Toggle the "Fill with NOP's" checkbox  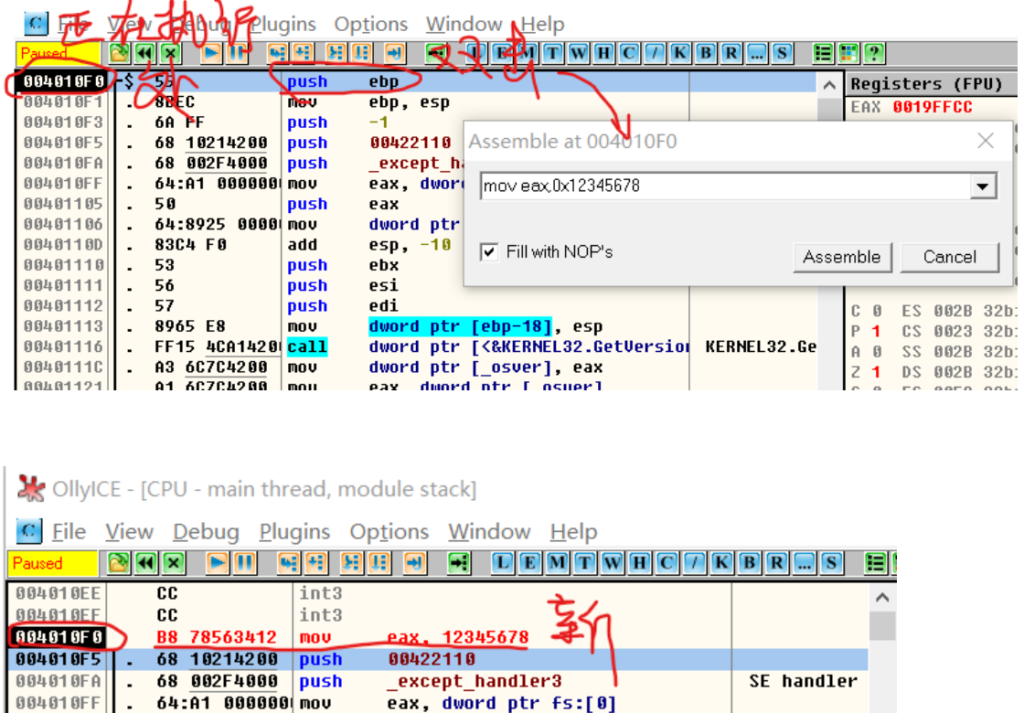coord(489,252)
